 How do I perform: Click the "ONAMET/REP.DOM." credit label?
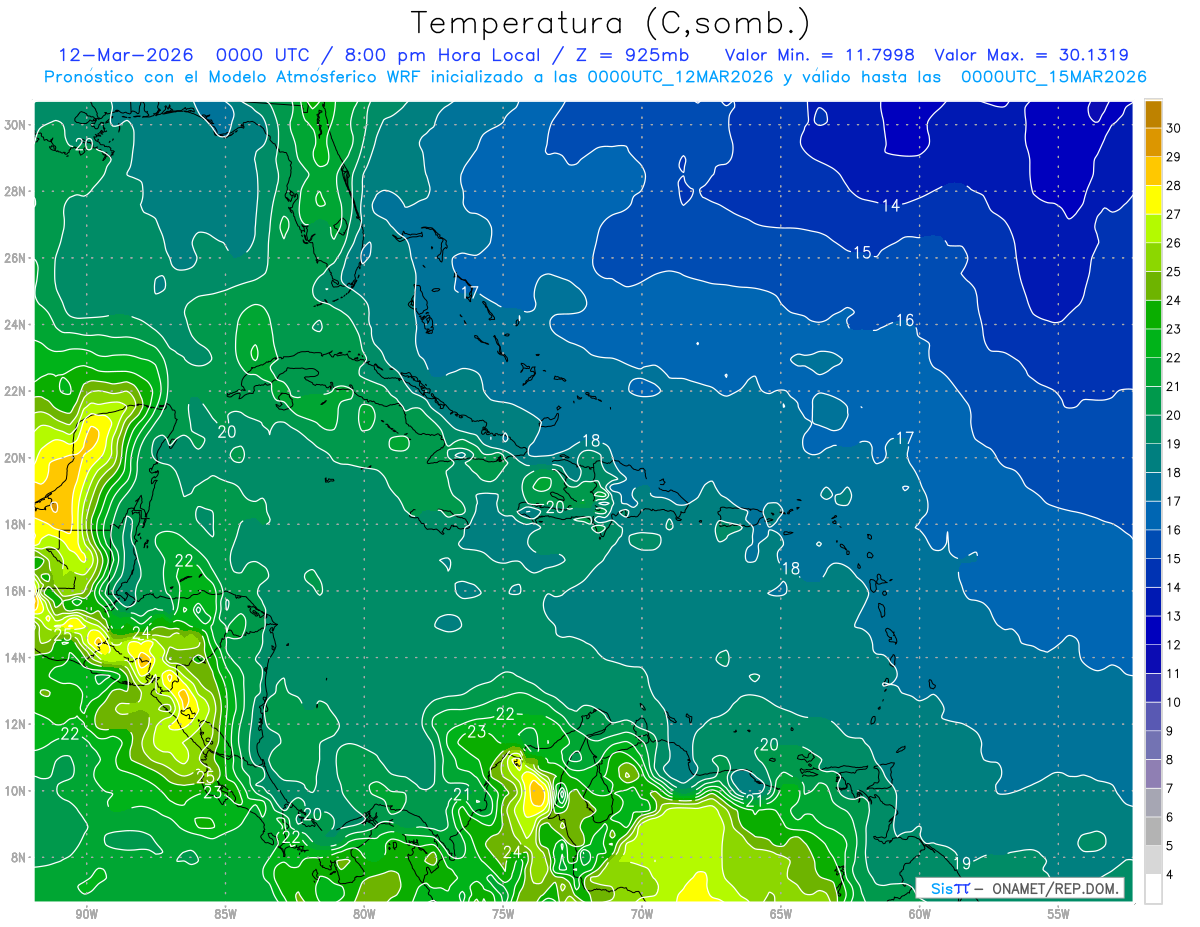click(x=1054, y=889)
